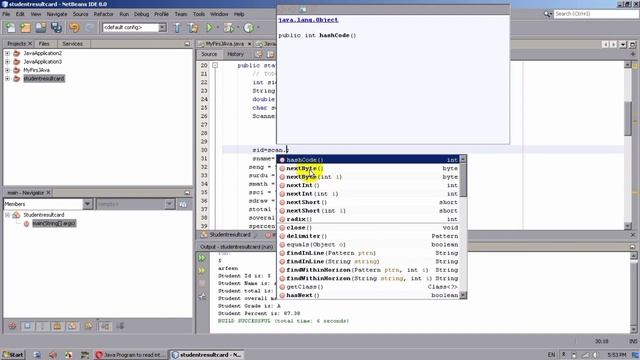Expand the JavaApplication3 project node
Screen dimensions: 640x360
pos(7,62)
